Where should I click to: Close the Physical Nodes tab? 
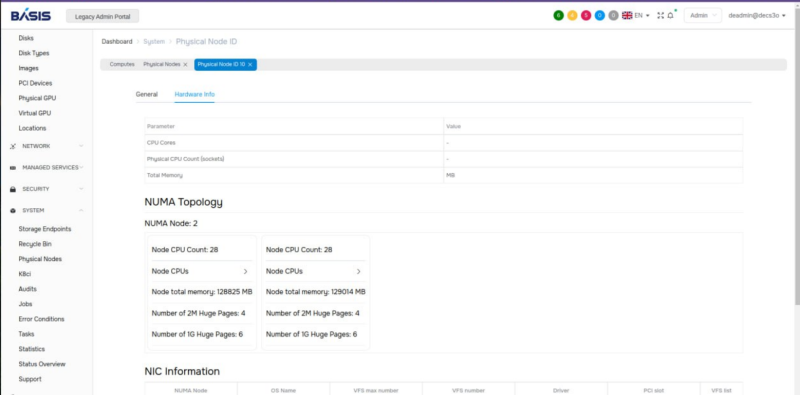click(x=185, y=65)
